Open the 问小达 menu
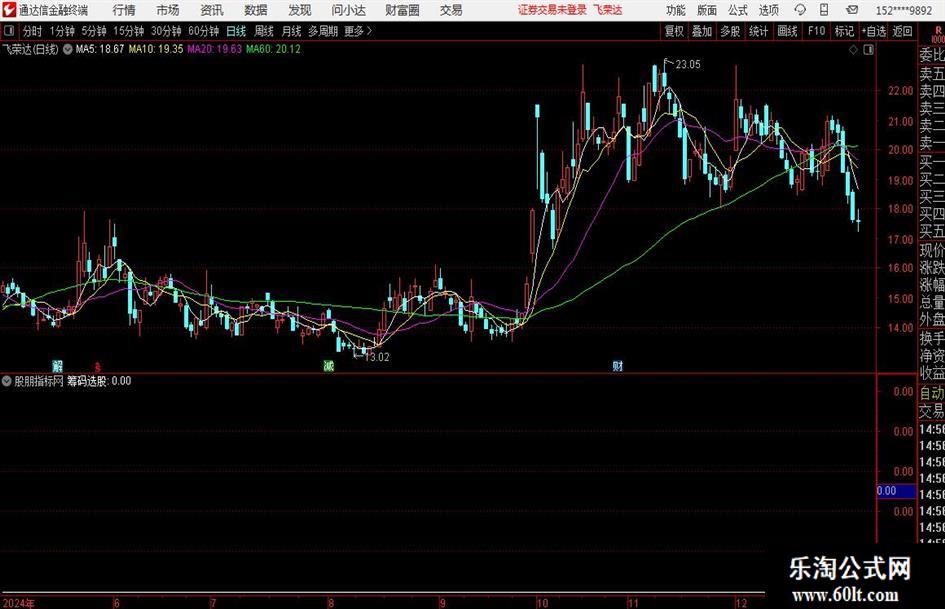945x609 pixels. pyautogui.click(x=348, y=10)
